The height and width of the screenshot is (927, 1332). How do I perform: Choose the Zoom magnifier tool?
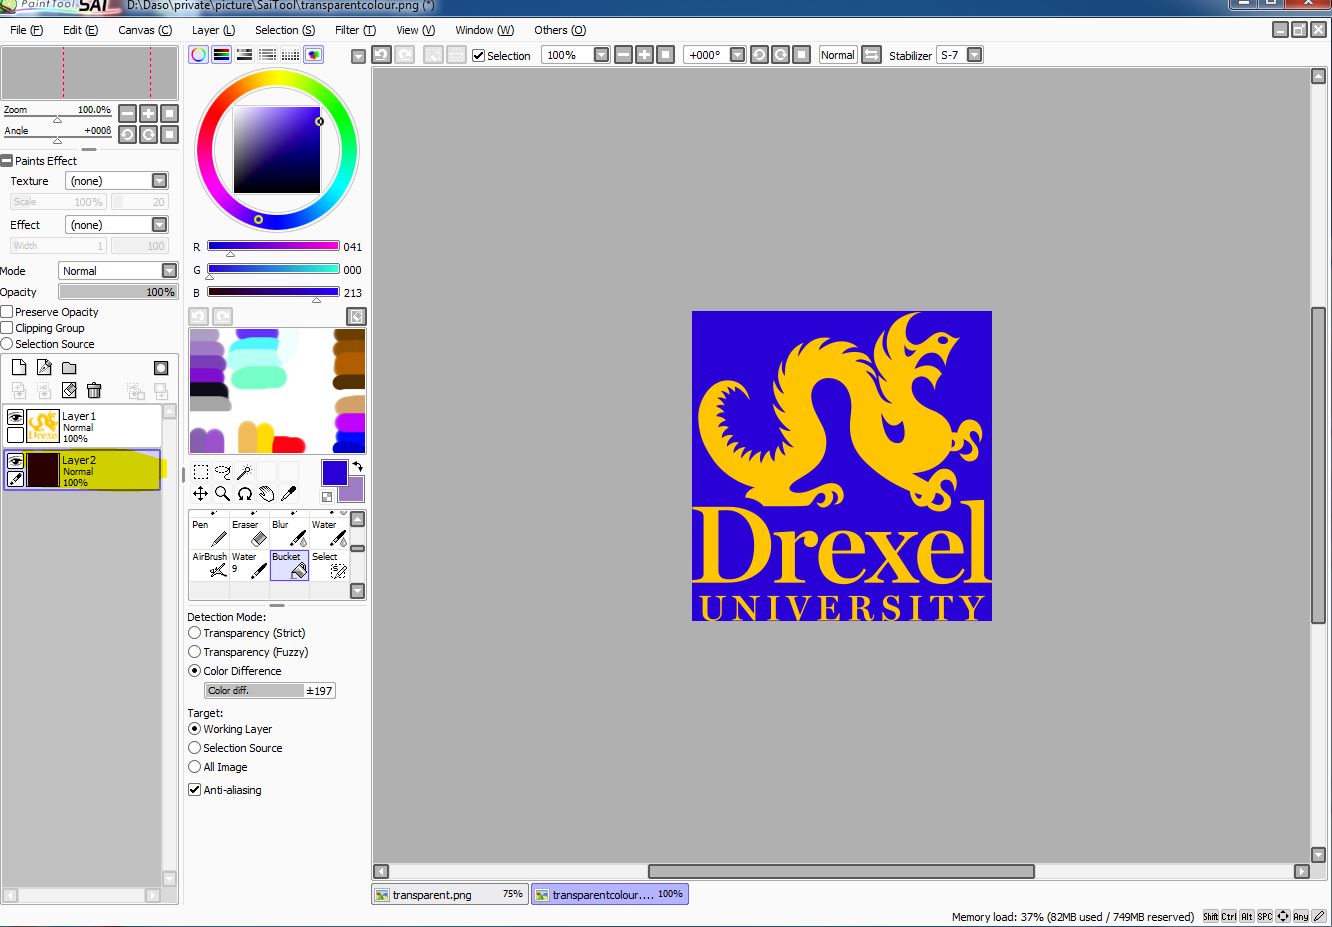tap(222, 494)
